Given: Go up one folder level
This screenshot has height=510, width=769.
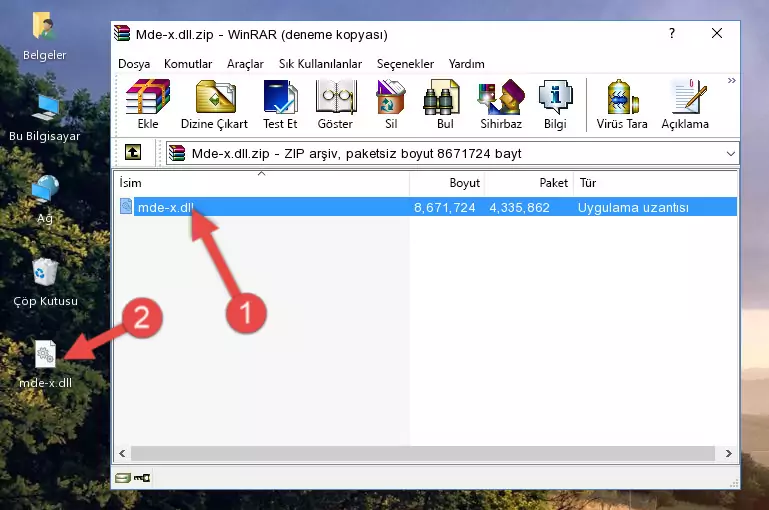Looking at the screenshot, I should tap(133, 153).
